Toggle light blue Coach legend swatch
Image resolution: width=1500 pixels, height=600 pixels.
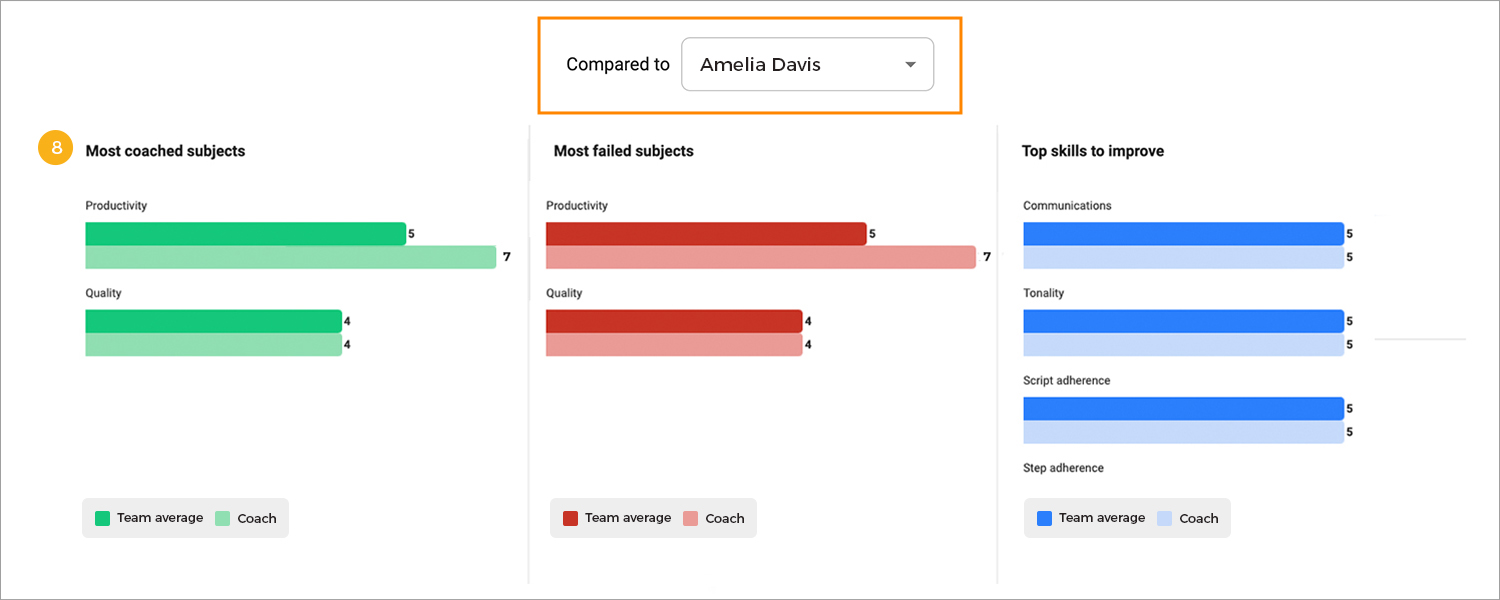coord(1164,518)
